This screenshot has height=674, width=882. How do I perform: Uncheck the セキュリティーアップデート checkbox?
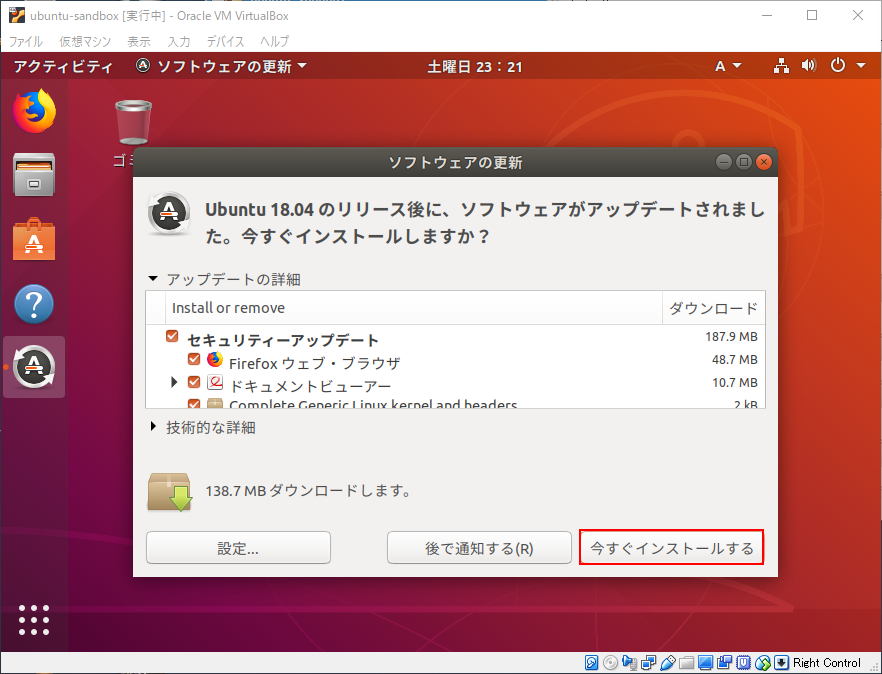click(x=172, y=336)
